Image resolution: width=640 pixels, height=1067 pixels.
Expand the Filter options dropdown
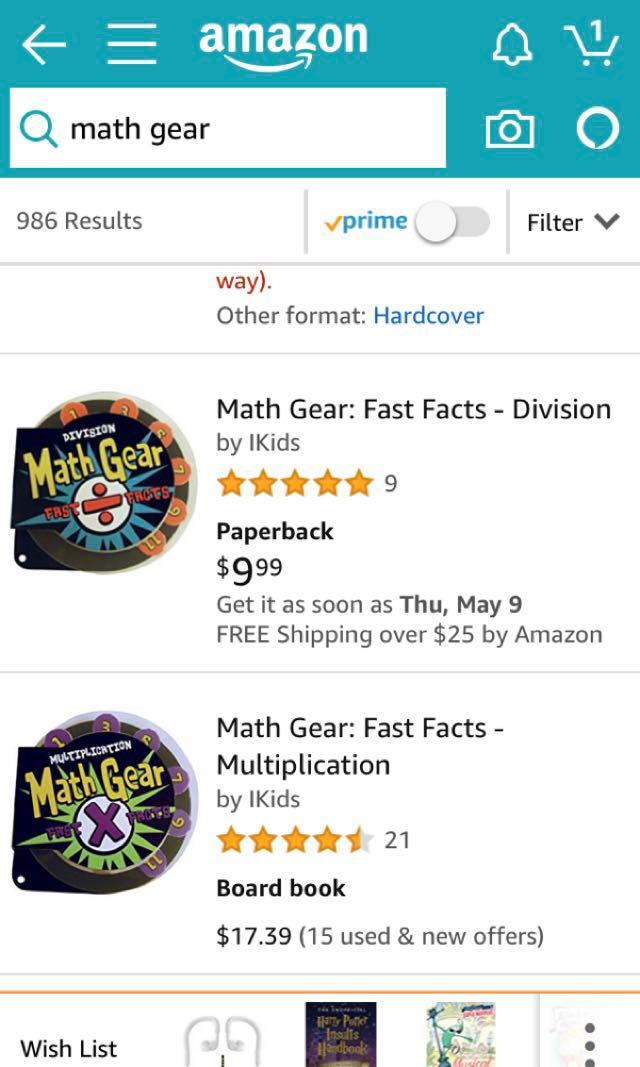click(x=575, y=222)
